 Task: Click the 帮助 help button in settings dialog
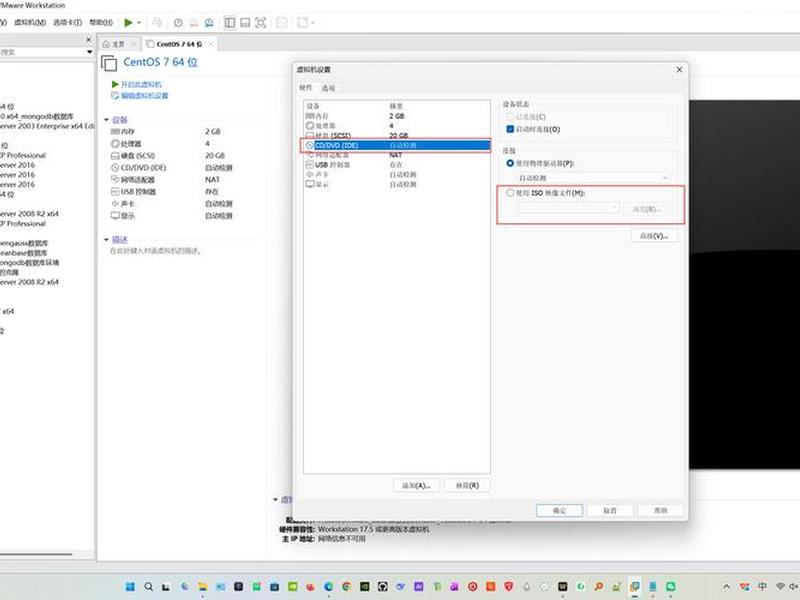[661, 510]
